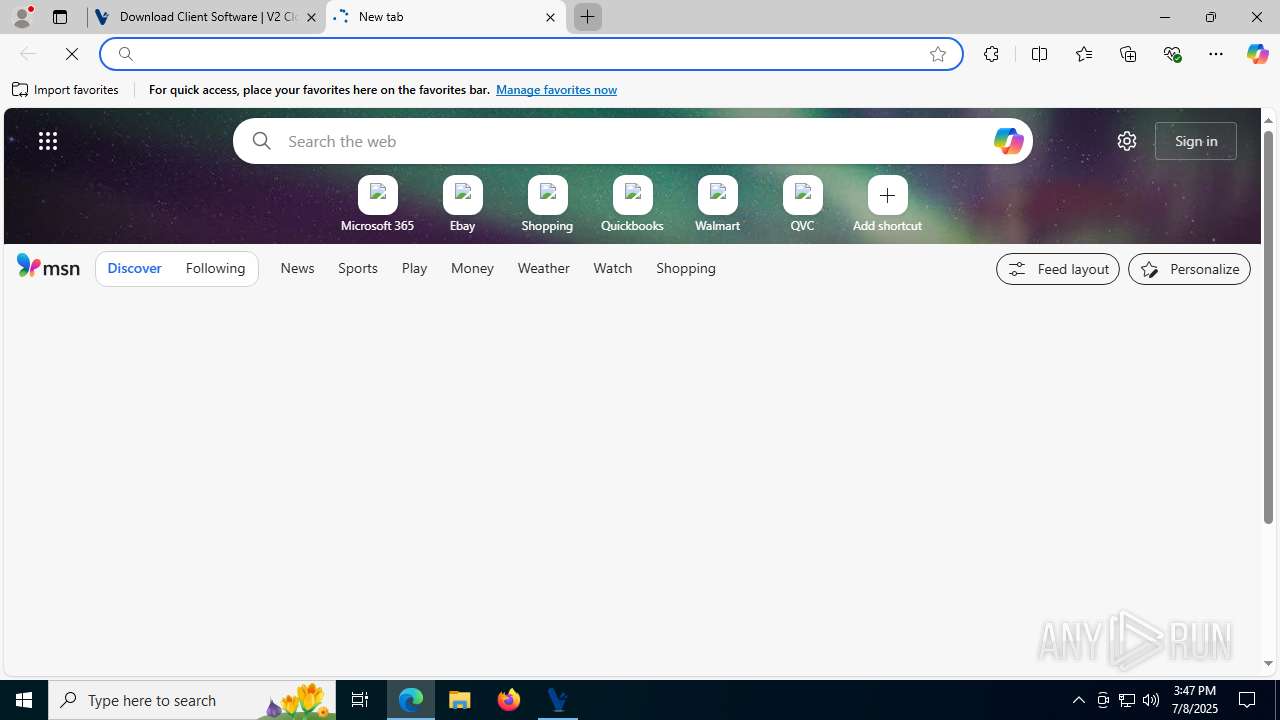Image resolution: width=1280 pixels, height=720 pixels.
Task: Open the Watch section
Action: pos(612,268)
